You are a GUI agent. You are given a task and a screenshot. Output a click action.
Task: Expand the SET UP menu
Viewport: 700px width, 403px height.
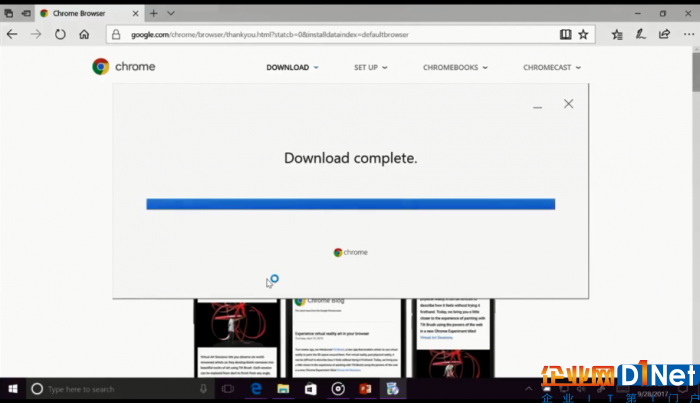(x=371, y=67)
